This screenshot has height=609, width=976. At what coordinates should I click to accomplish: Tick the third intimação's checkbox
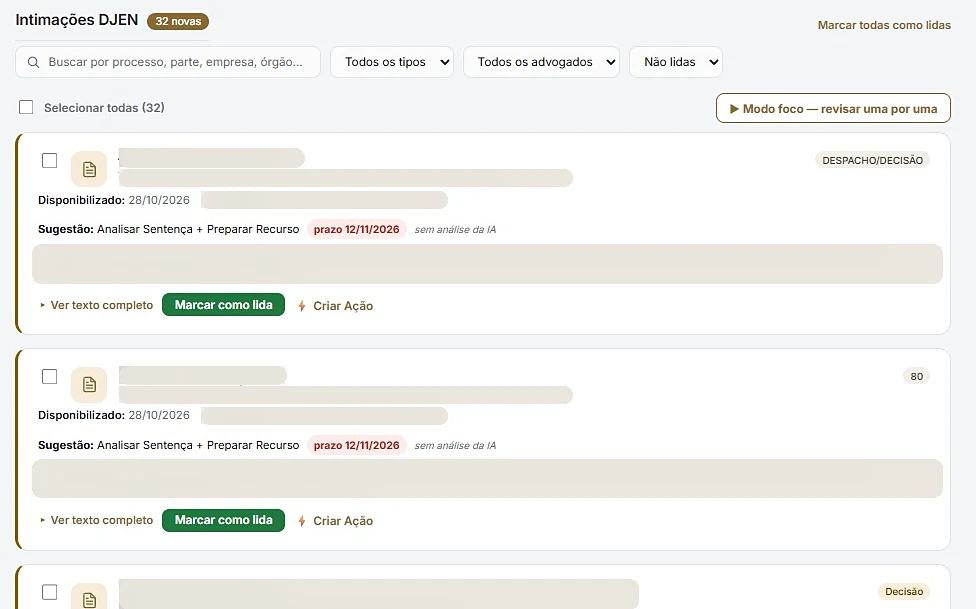pyautogui.click(x=49, y=592)
